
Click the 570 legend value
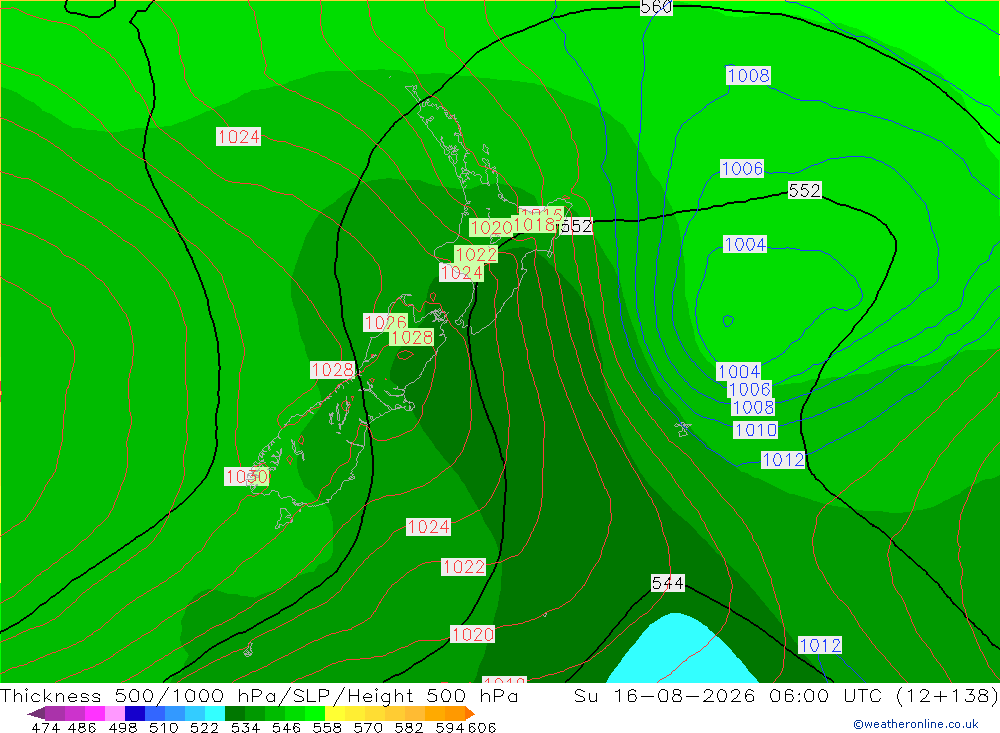point(368,728)
